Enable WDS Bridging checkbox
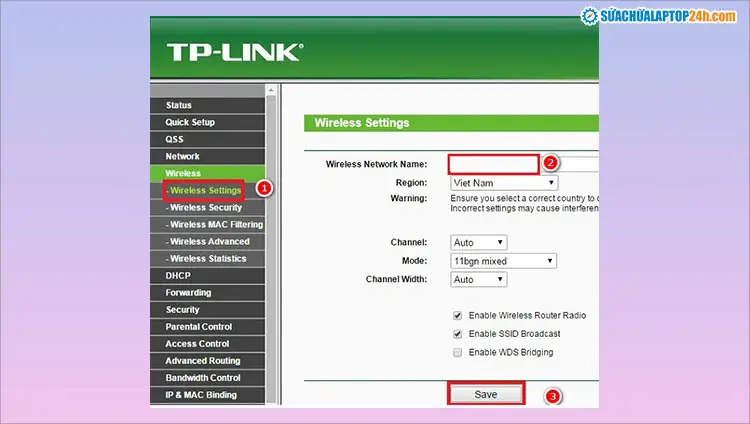Viewport: 750px width, 424px height. (458, 353)
